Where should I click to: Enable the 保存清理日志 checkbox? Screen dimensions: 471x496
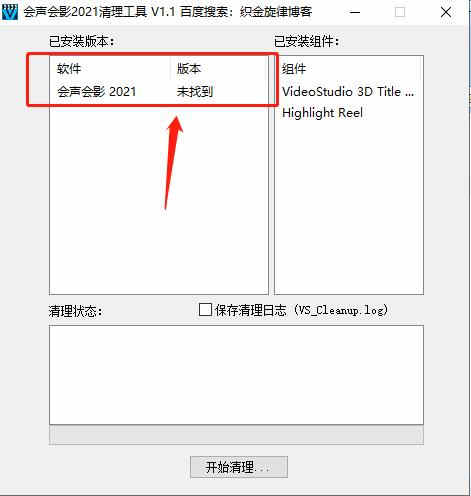pos(205,310)
